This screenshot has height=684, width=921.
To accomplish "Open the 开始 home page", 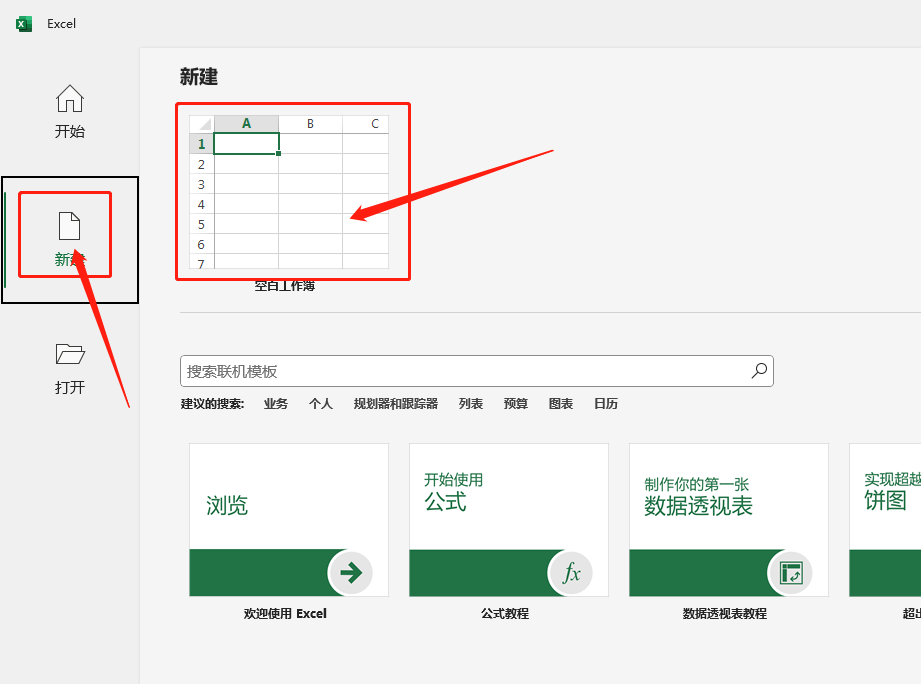I will [70, 112].
